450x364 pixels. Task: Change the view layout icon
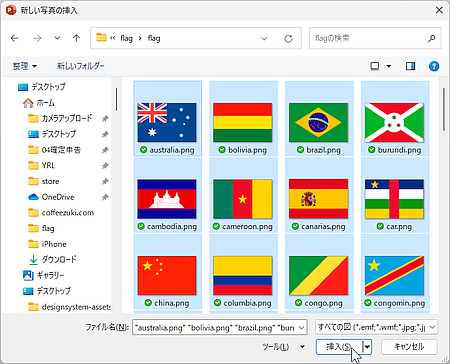point(375,66)
